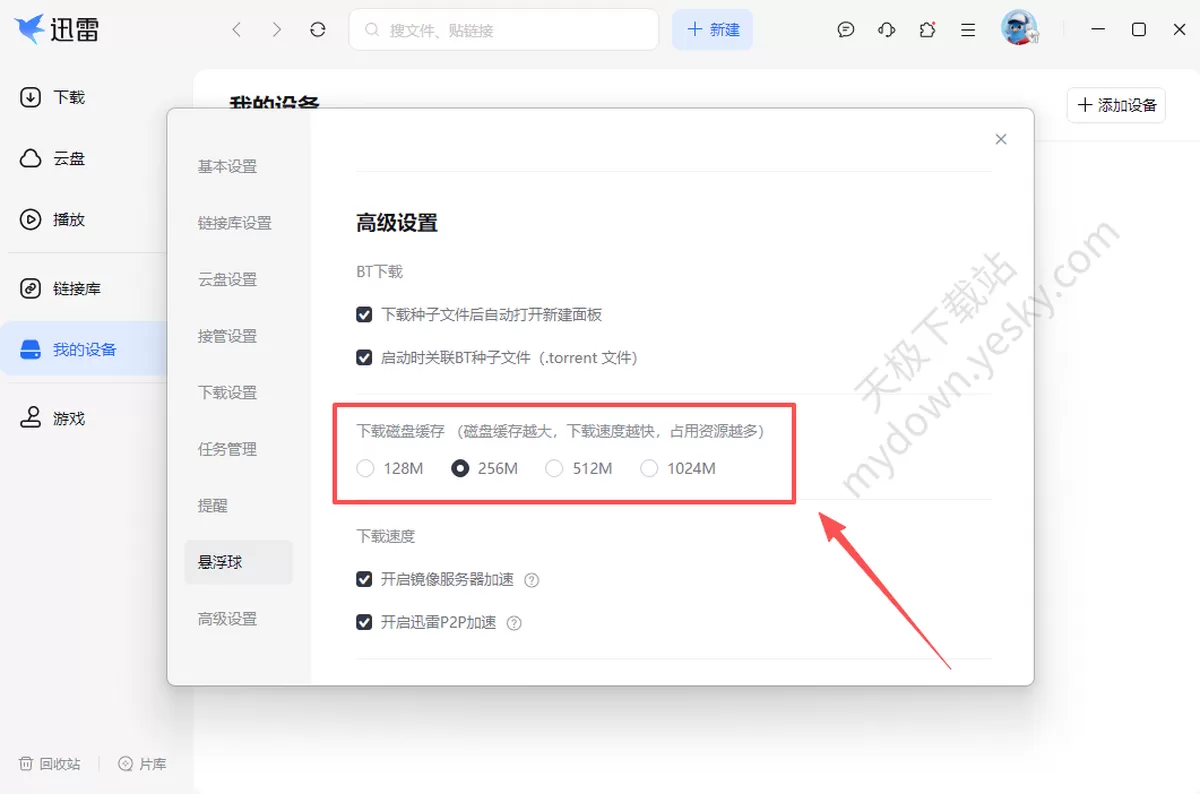
Task: Click the 添加设备 button
Action: click(x=1117, y=105)
